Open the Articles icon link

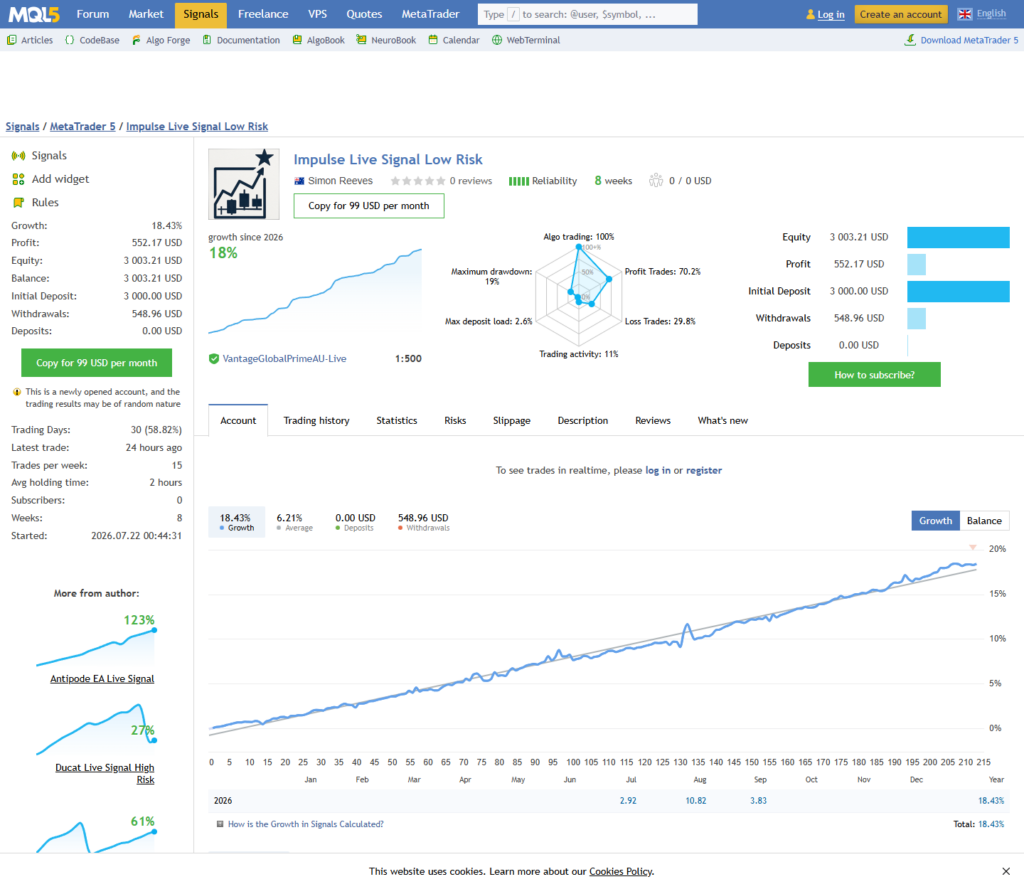12,40
